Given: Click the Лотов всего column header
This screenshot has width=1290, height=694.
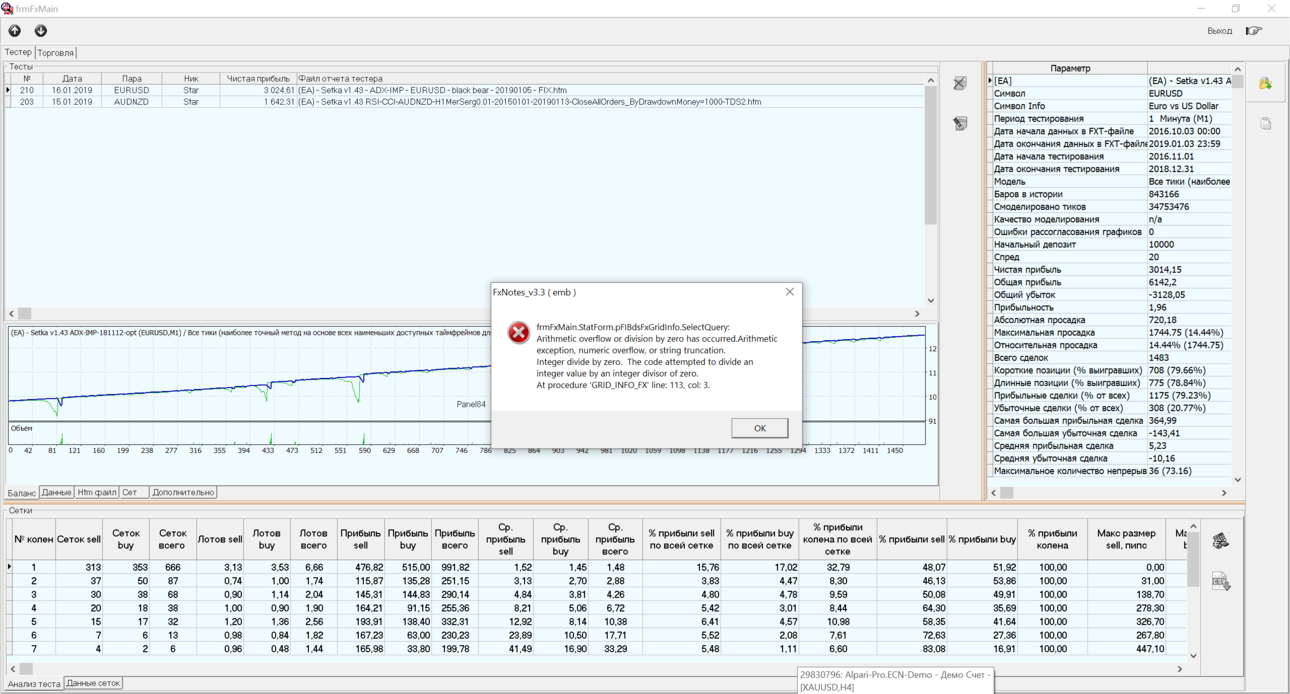Looking at the screenshot, I should 313,539.
